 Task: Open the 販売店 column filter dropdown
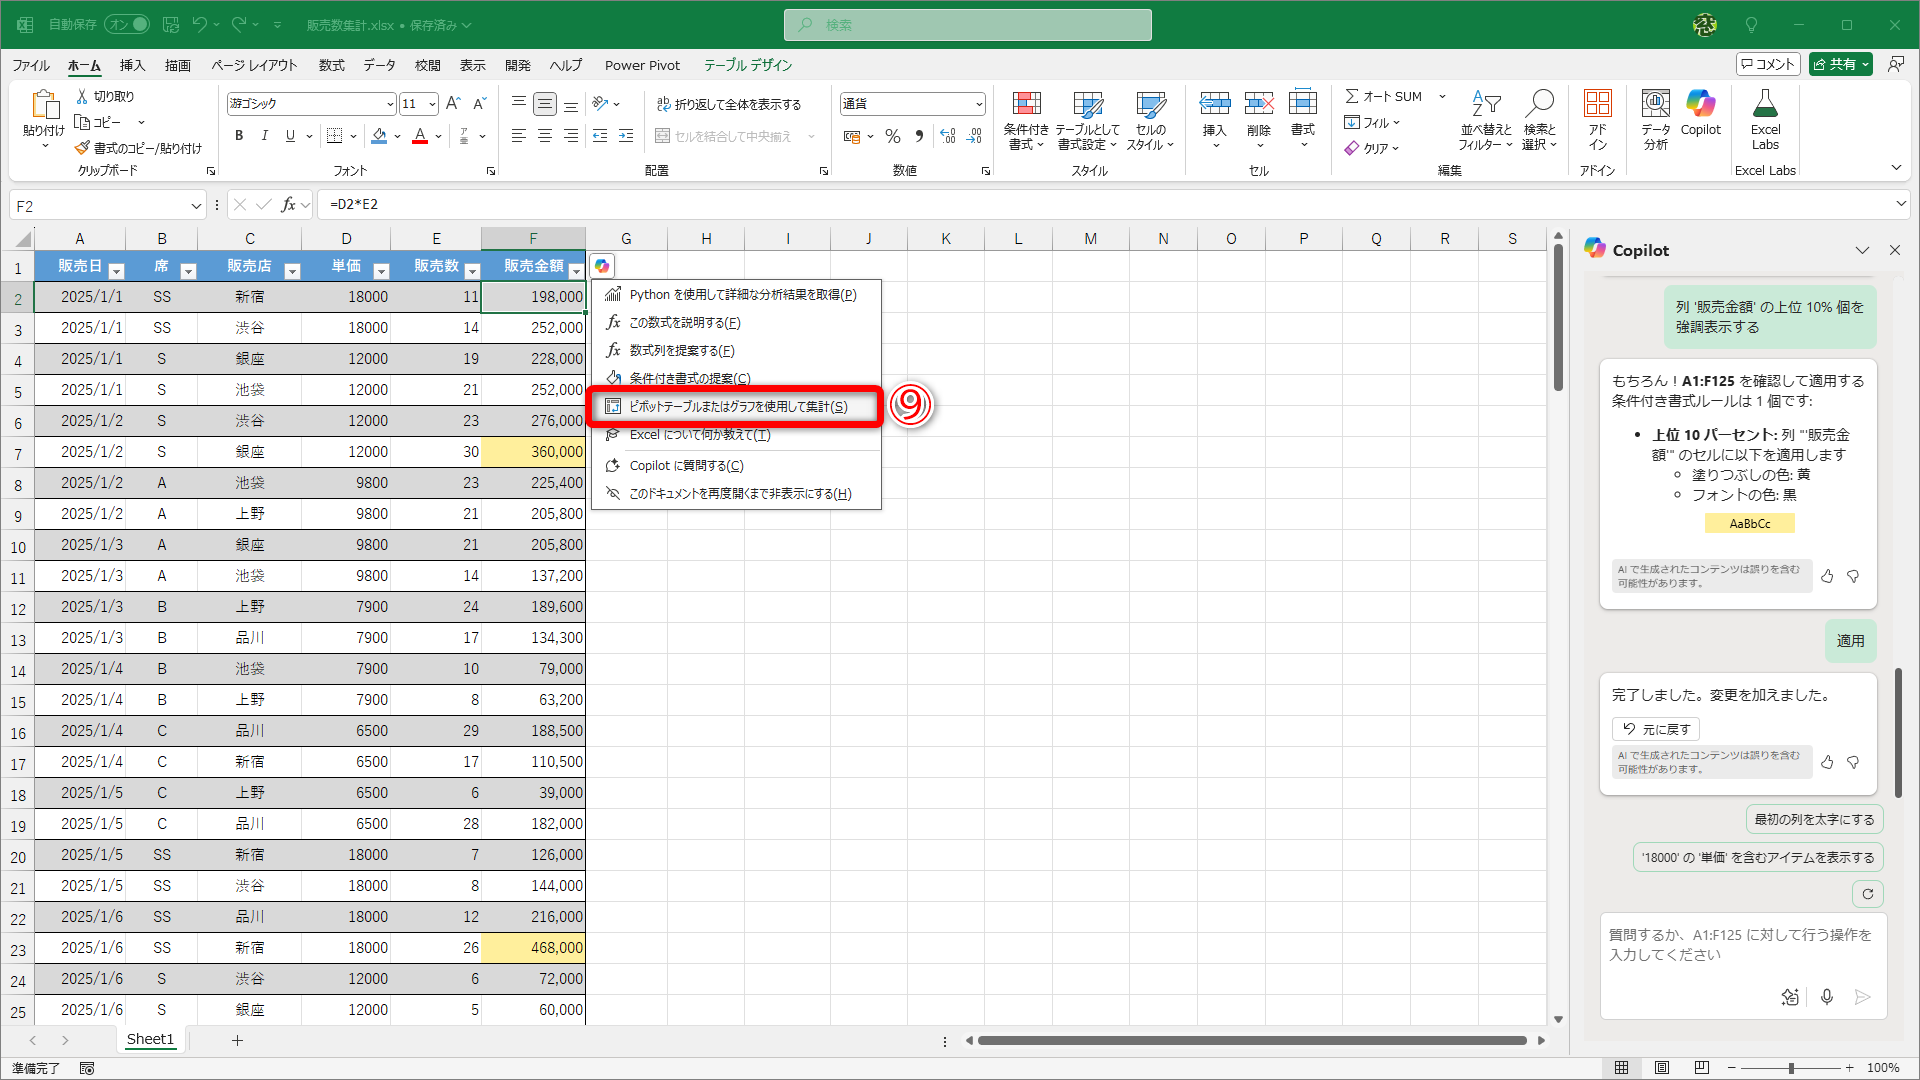(292, 271)
